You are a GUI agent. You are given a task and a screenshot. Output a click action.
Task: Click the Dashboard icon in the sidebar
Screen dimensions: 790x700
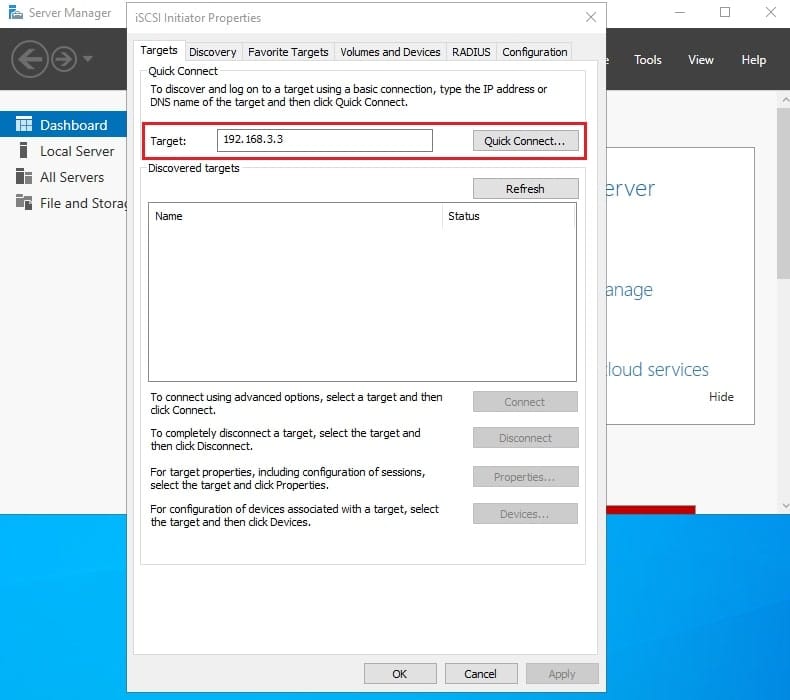[x=24, y=124]
